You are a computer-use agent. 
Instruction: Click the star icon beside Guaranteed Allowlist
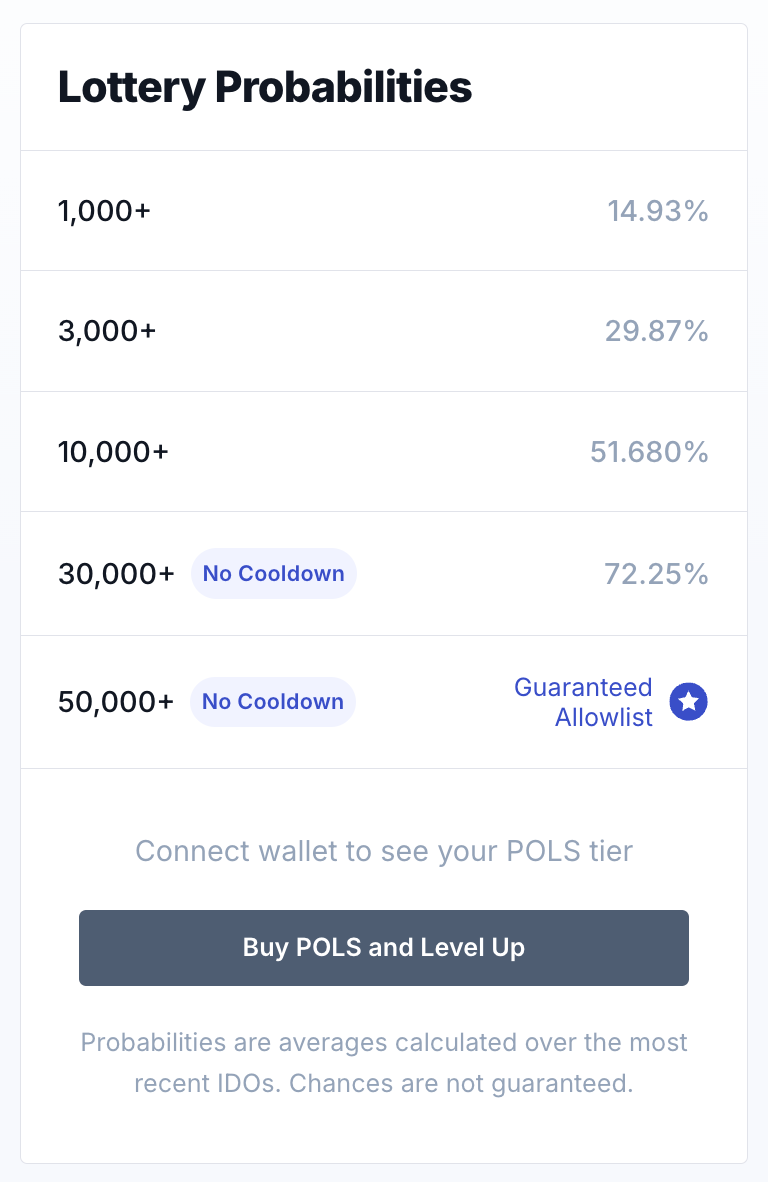(x=688, y=702)
